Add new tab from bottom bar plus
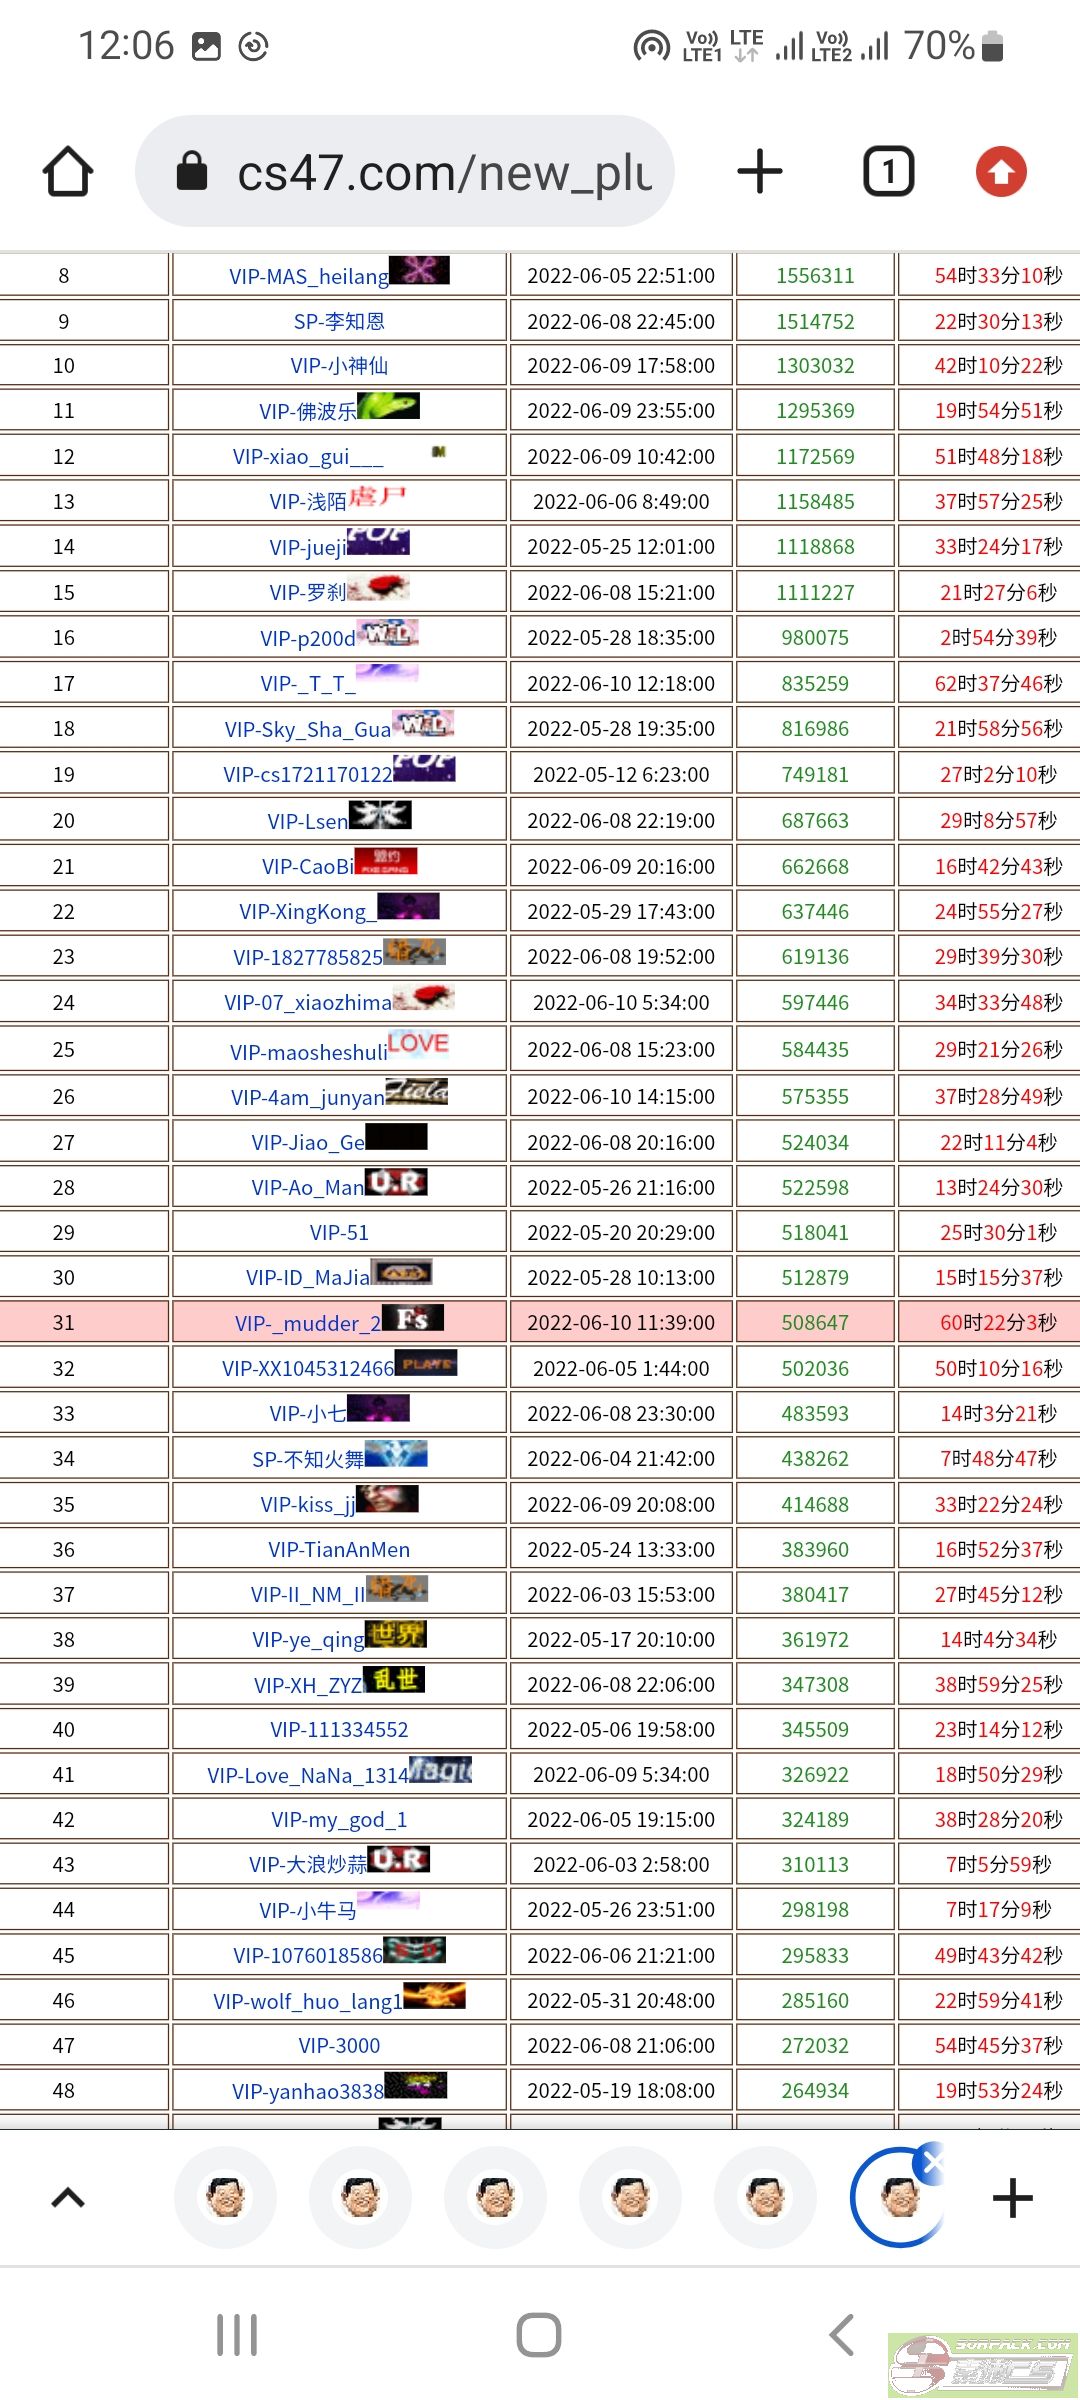Screen dimensions: 1080x2400 point(1012,2198)
